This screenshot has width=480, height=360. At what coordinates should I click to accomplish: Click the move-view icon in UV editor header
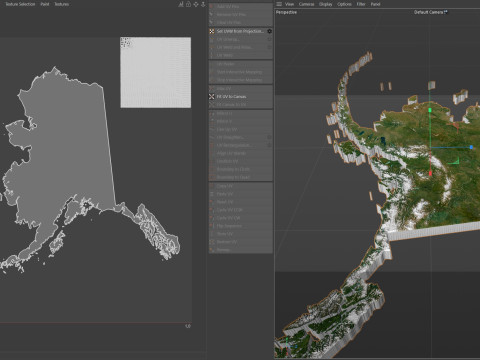[x=196, y=4]
